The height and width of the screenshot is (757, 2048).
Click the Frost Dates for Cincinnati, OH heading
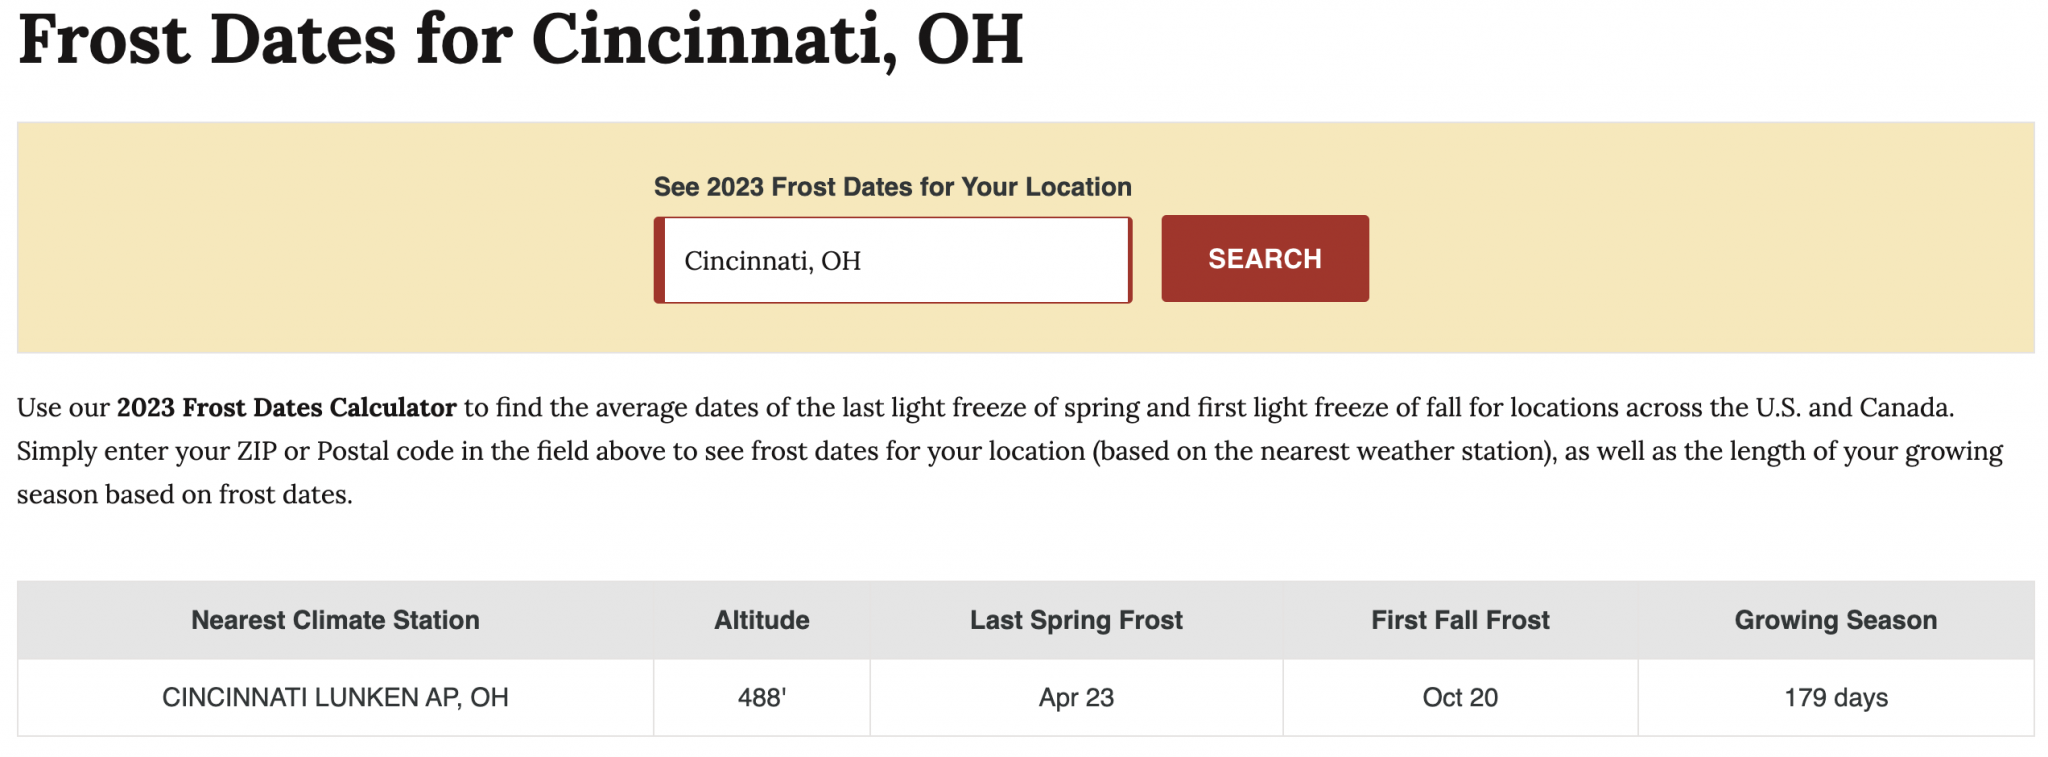(x=520, y=40)
